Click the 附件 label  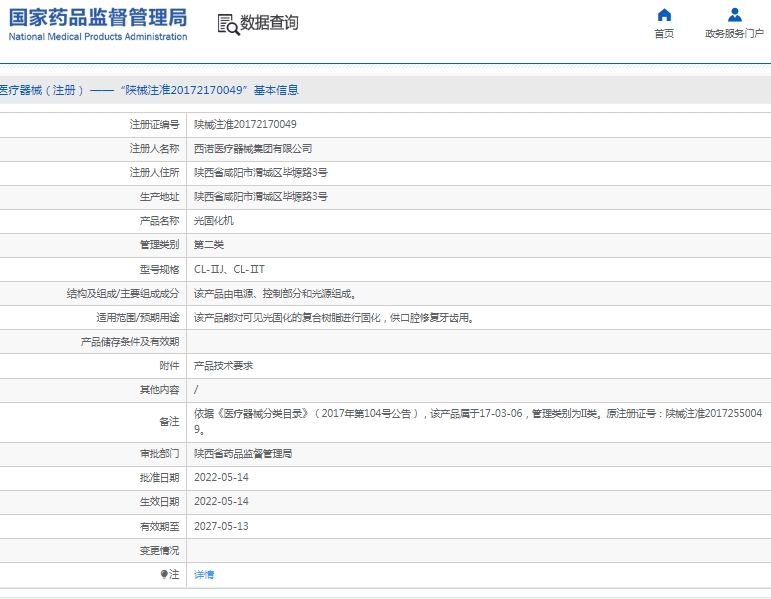click(169, 366)
